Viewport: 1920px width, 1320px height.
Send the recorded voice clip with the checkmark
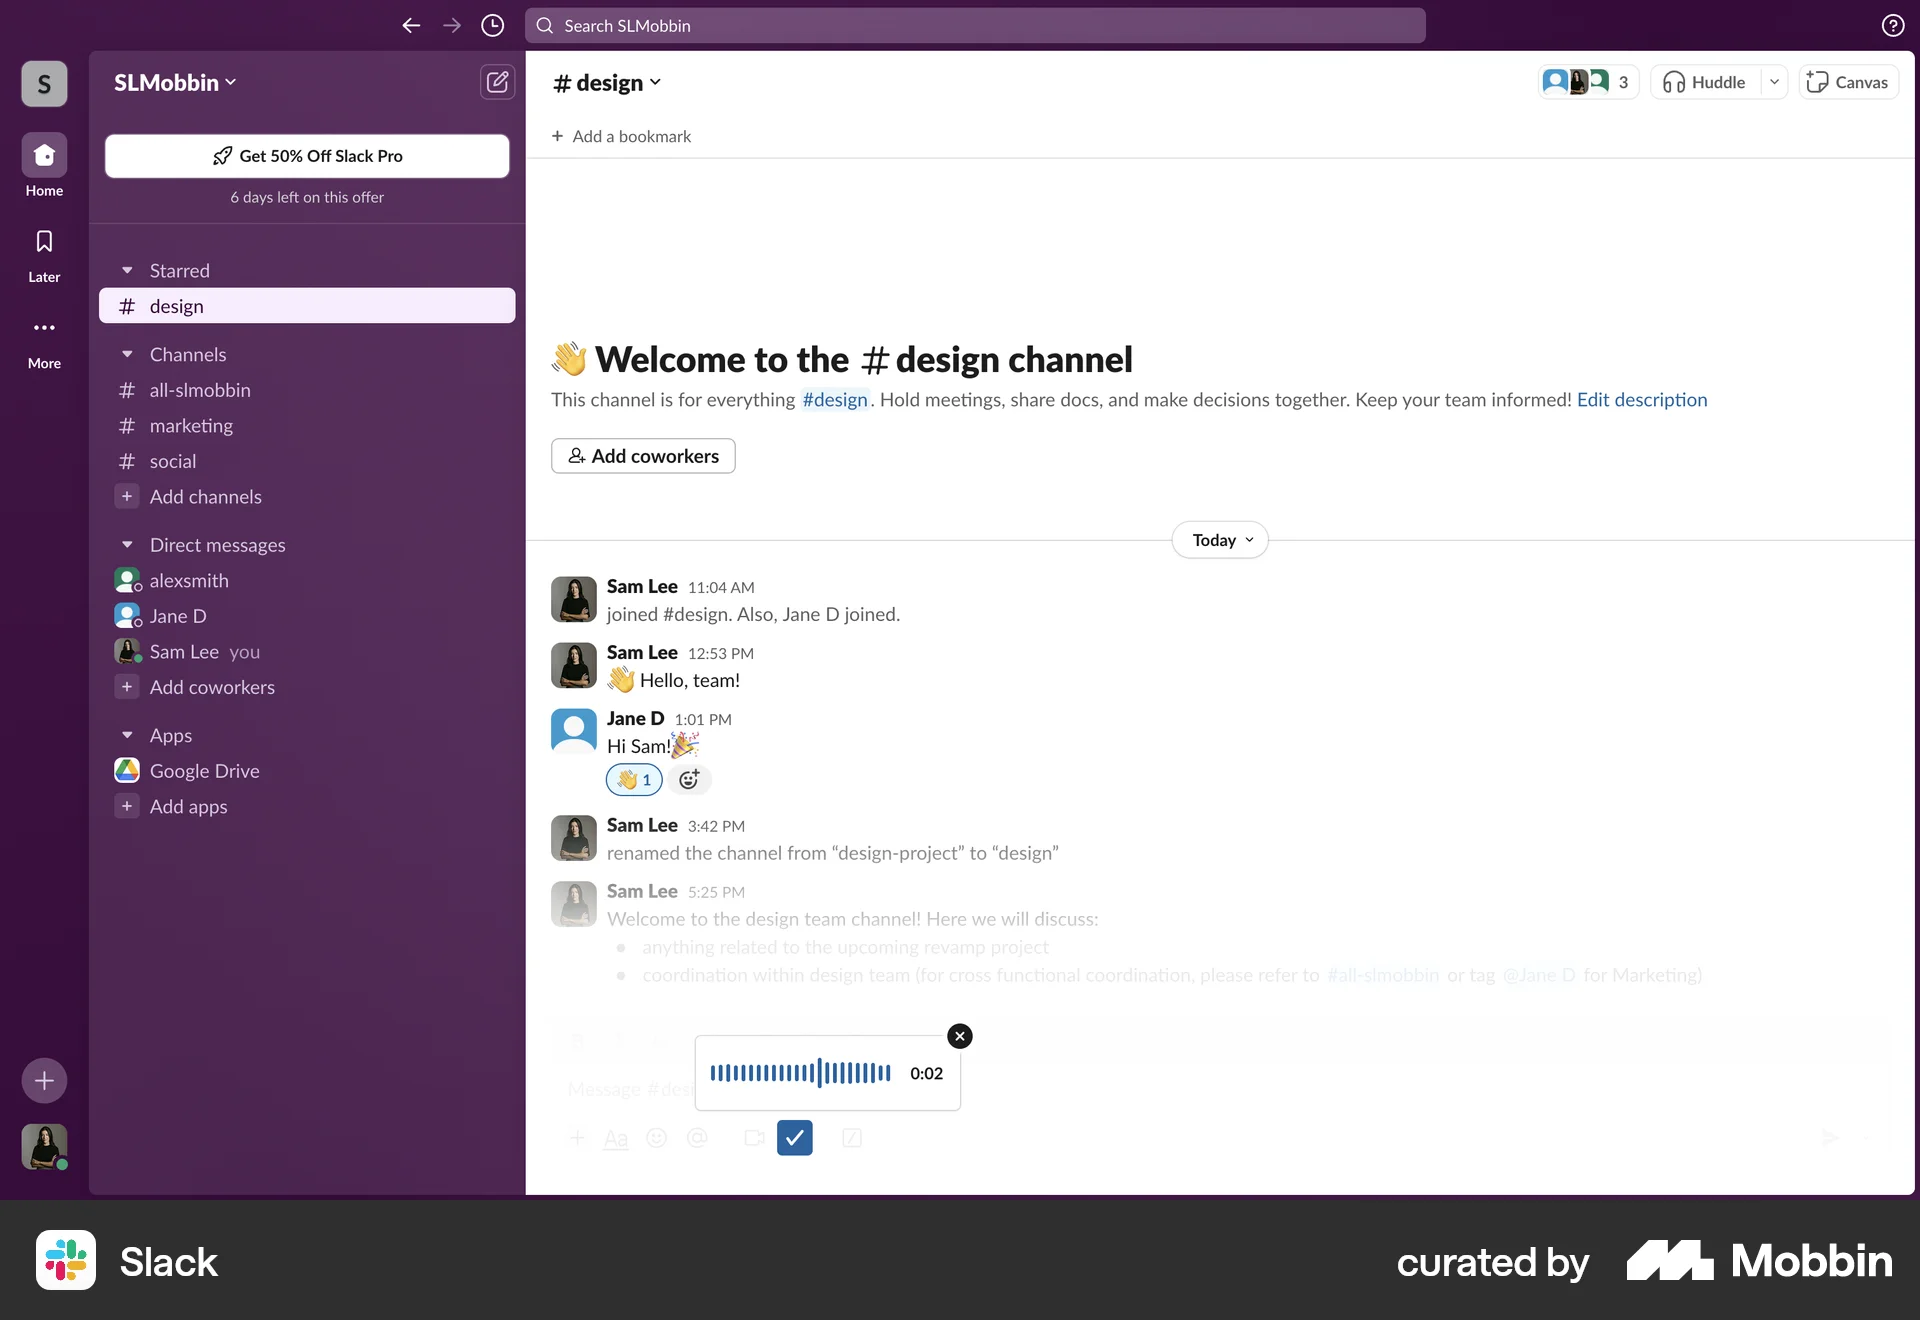[794, 1138]
